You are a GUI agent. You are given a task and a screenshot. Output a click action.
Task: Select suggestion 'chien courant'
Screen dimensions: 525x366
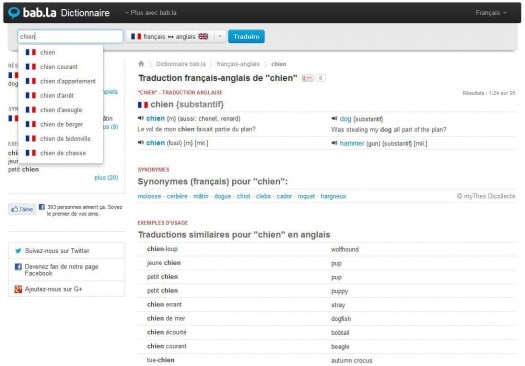click(x=61, y=67)
